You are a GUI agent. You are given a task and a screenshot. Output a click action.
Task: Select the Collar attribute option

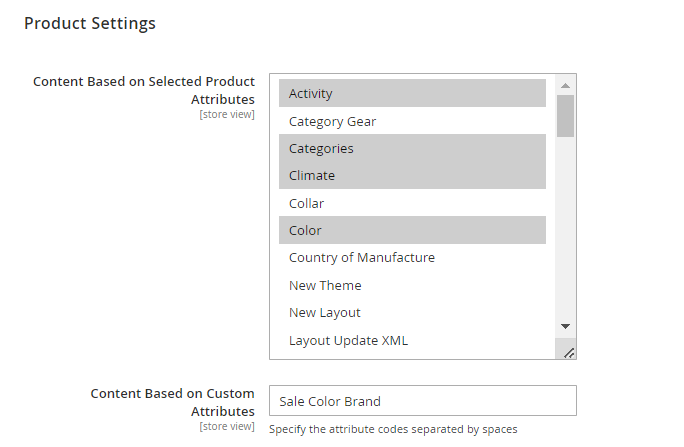pos(412,203)
